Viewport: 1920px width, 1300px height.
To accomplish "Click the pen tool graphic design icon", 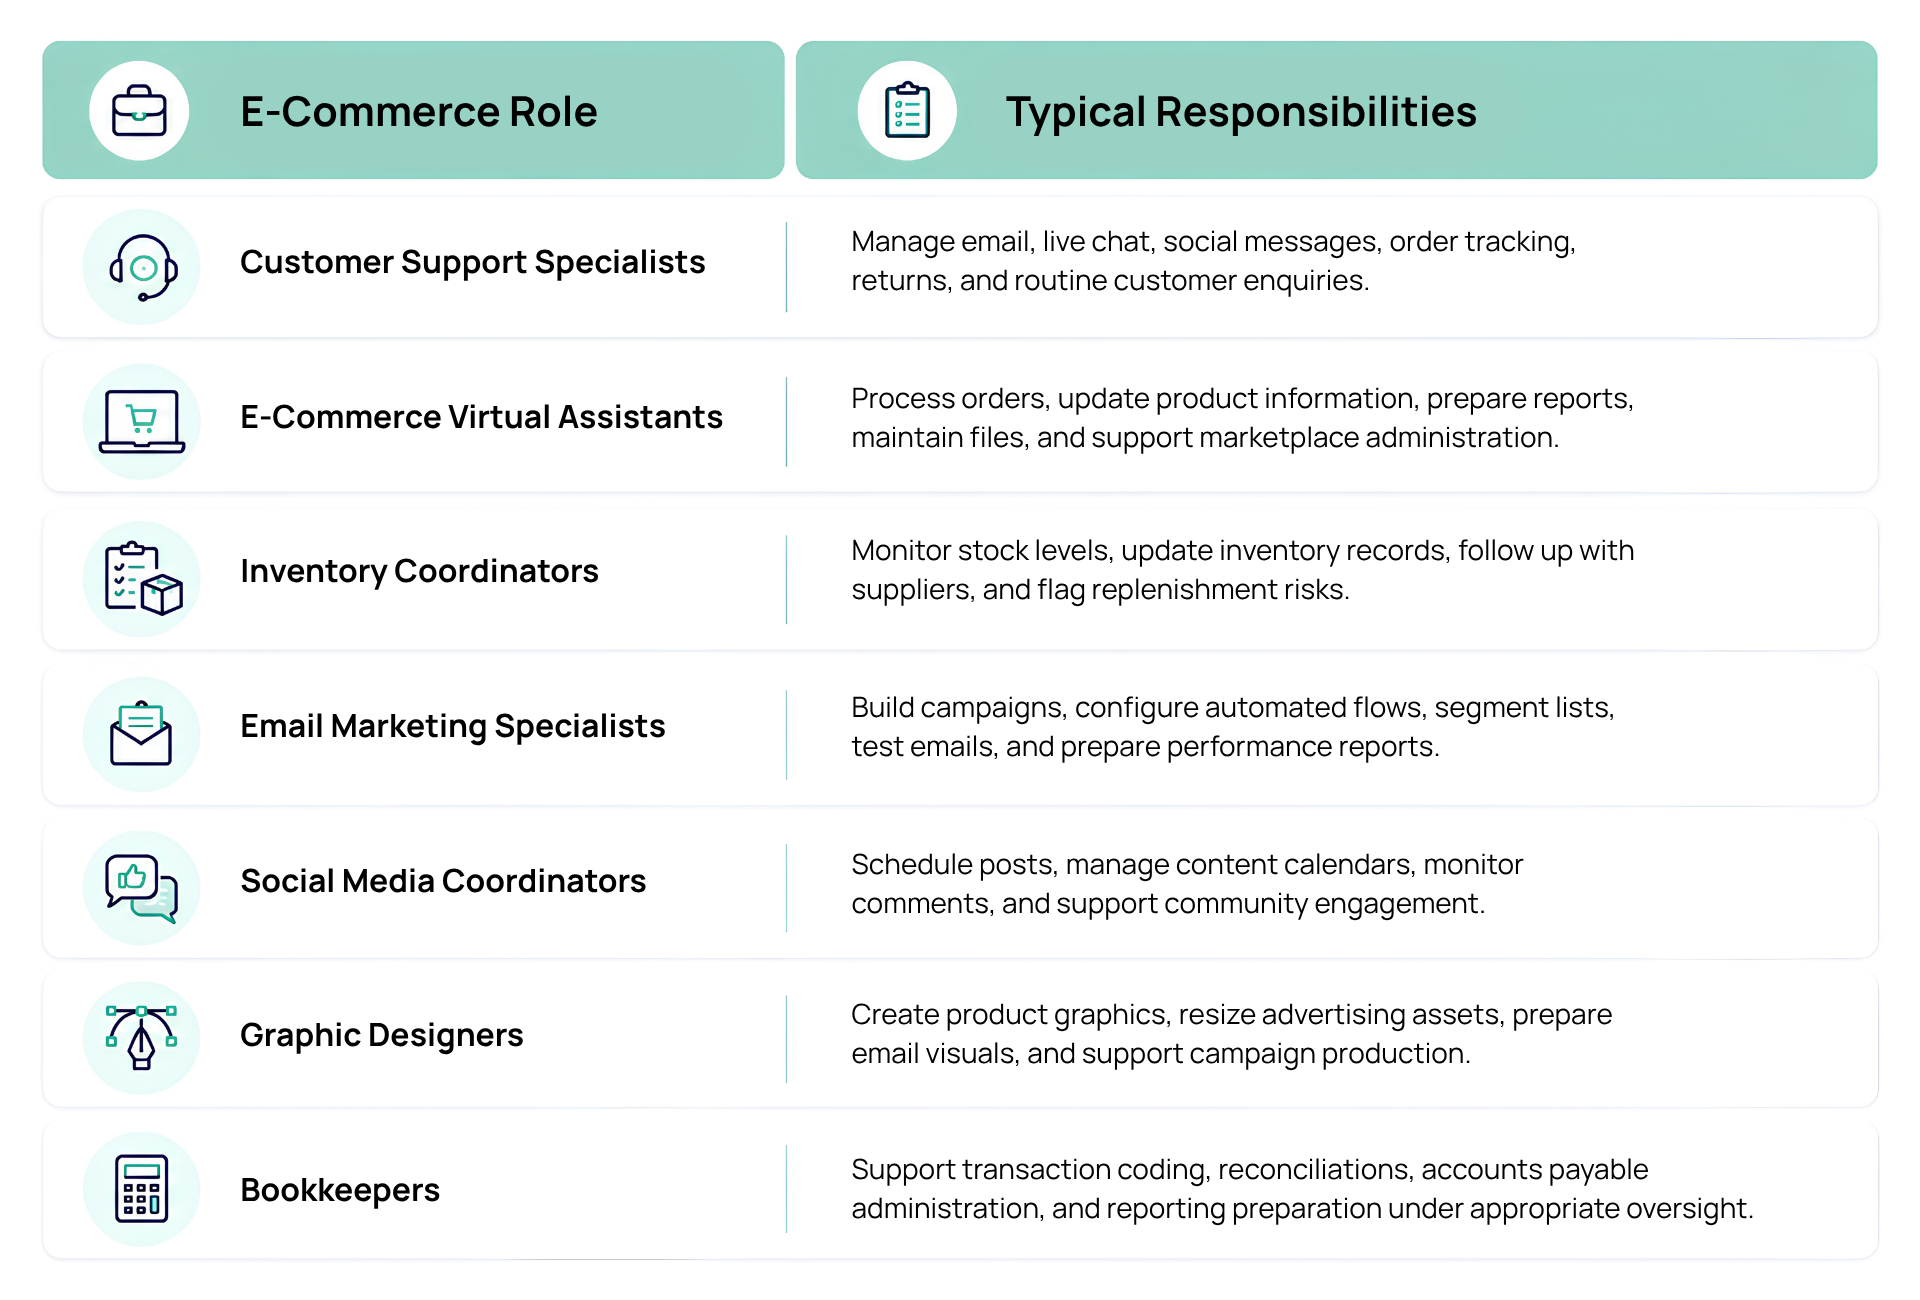I will pyautogui.click(x=142, y=1038).
